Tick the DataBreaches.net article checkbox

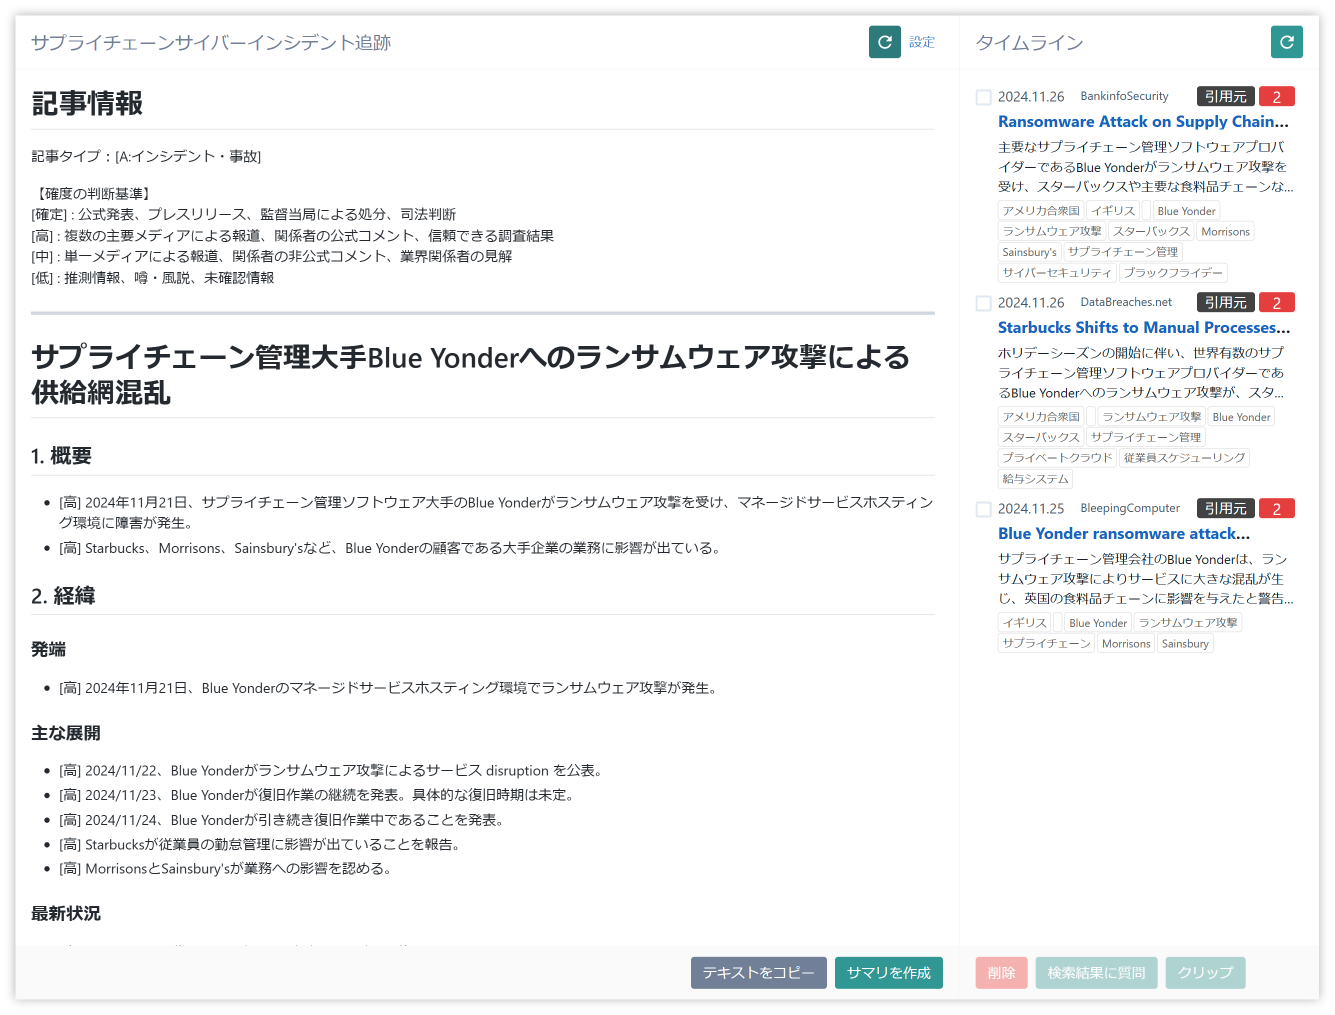coord(984,303)
